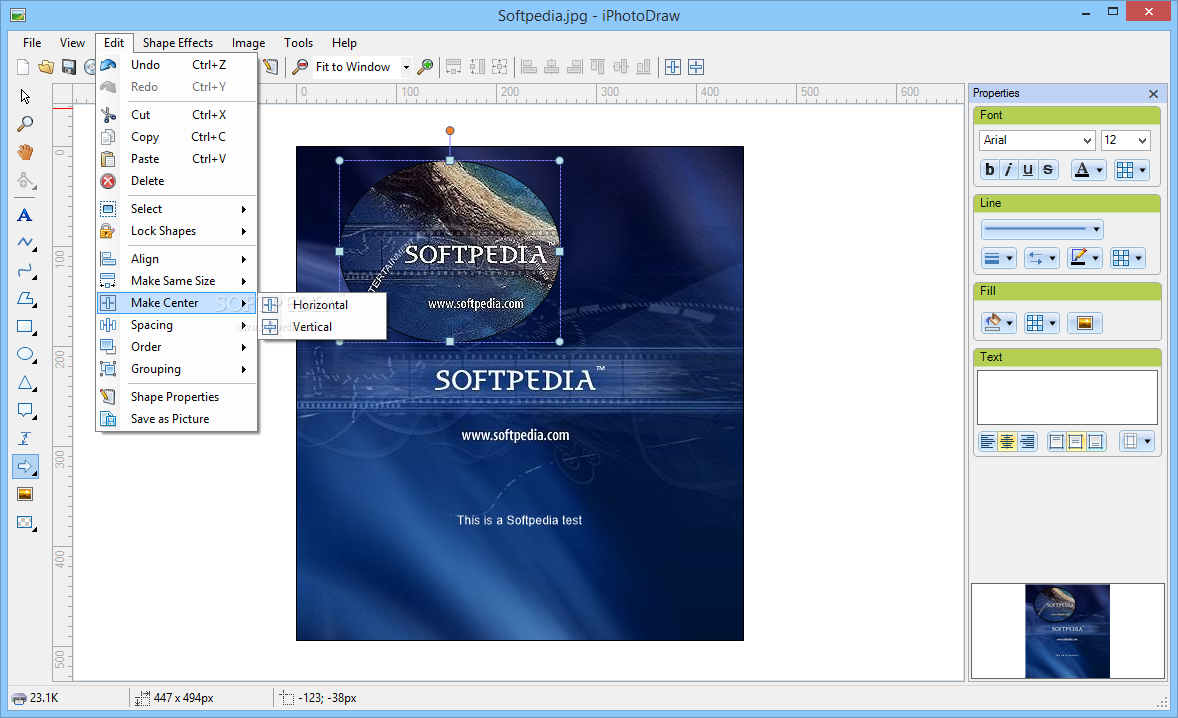
Task: Set text vertical alignment to bottom
Action: (x=1095, y=442)
